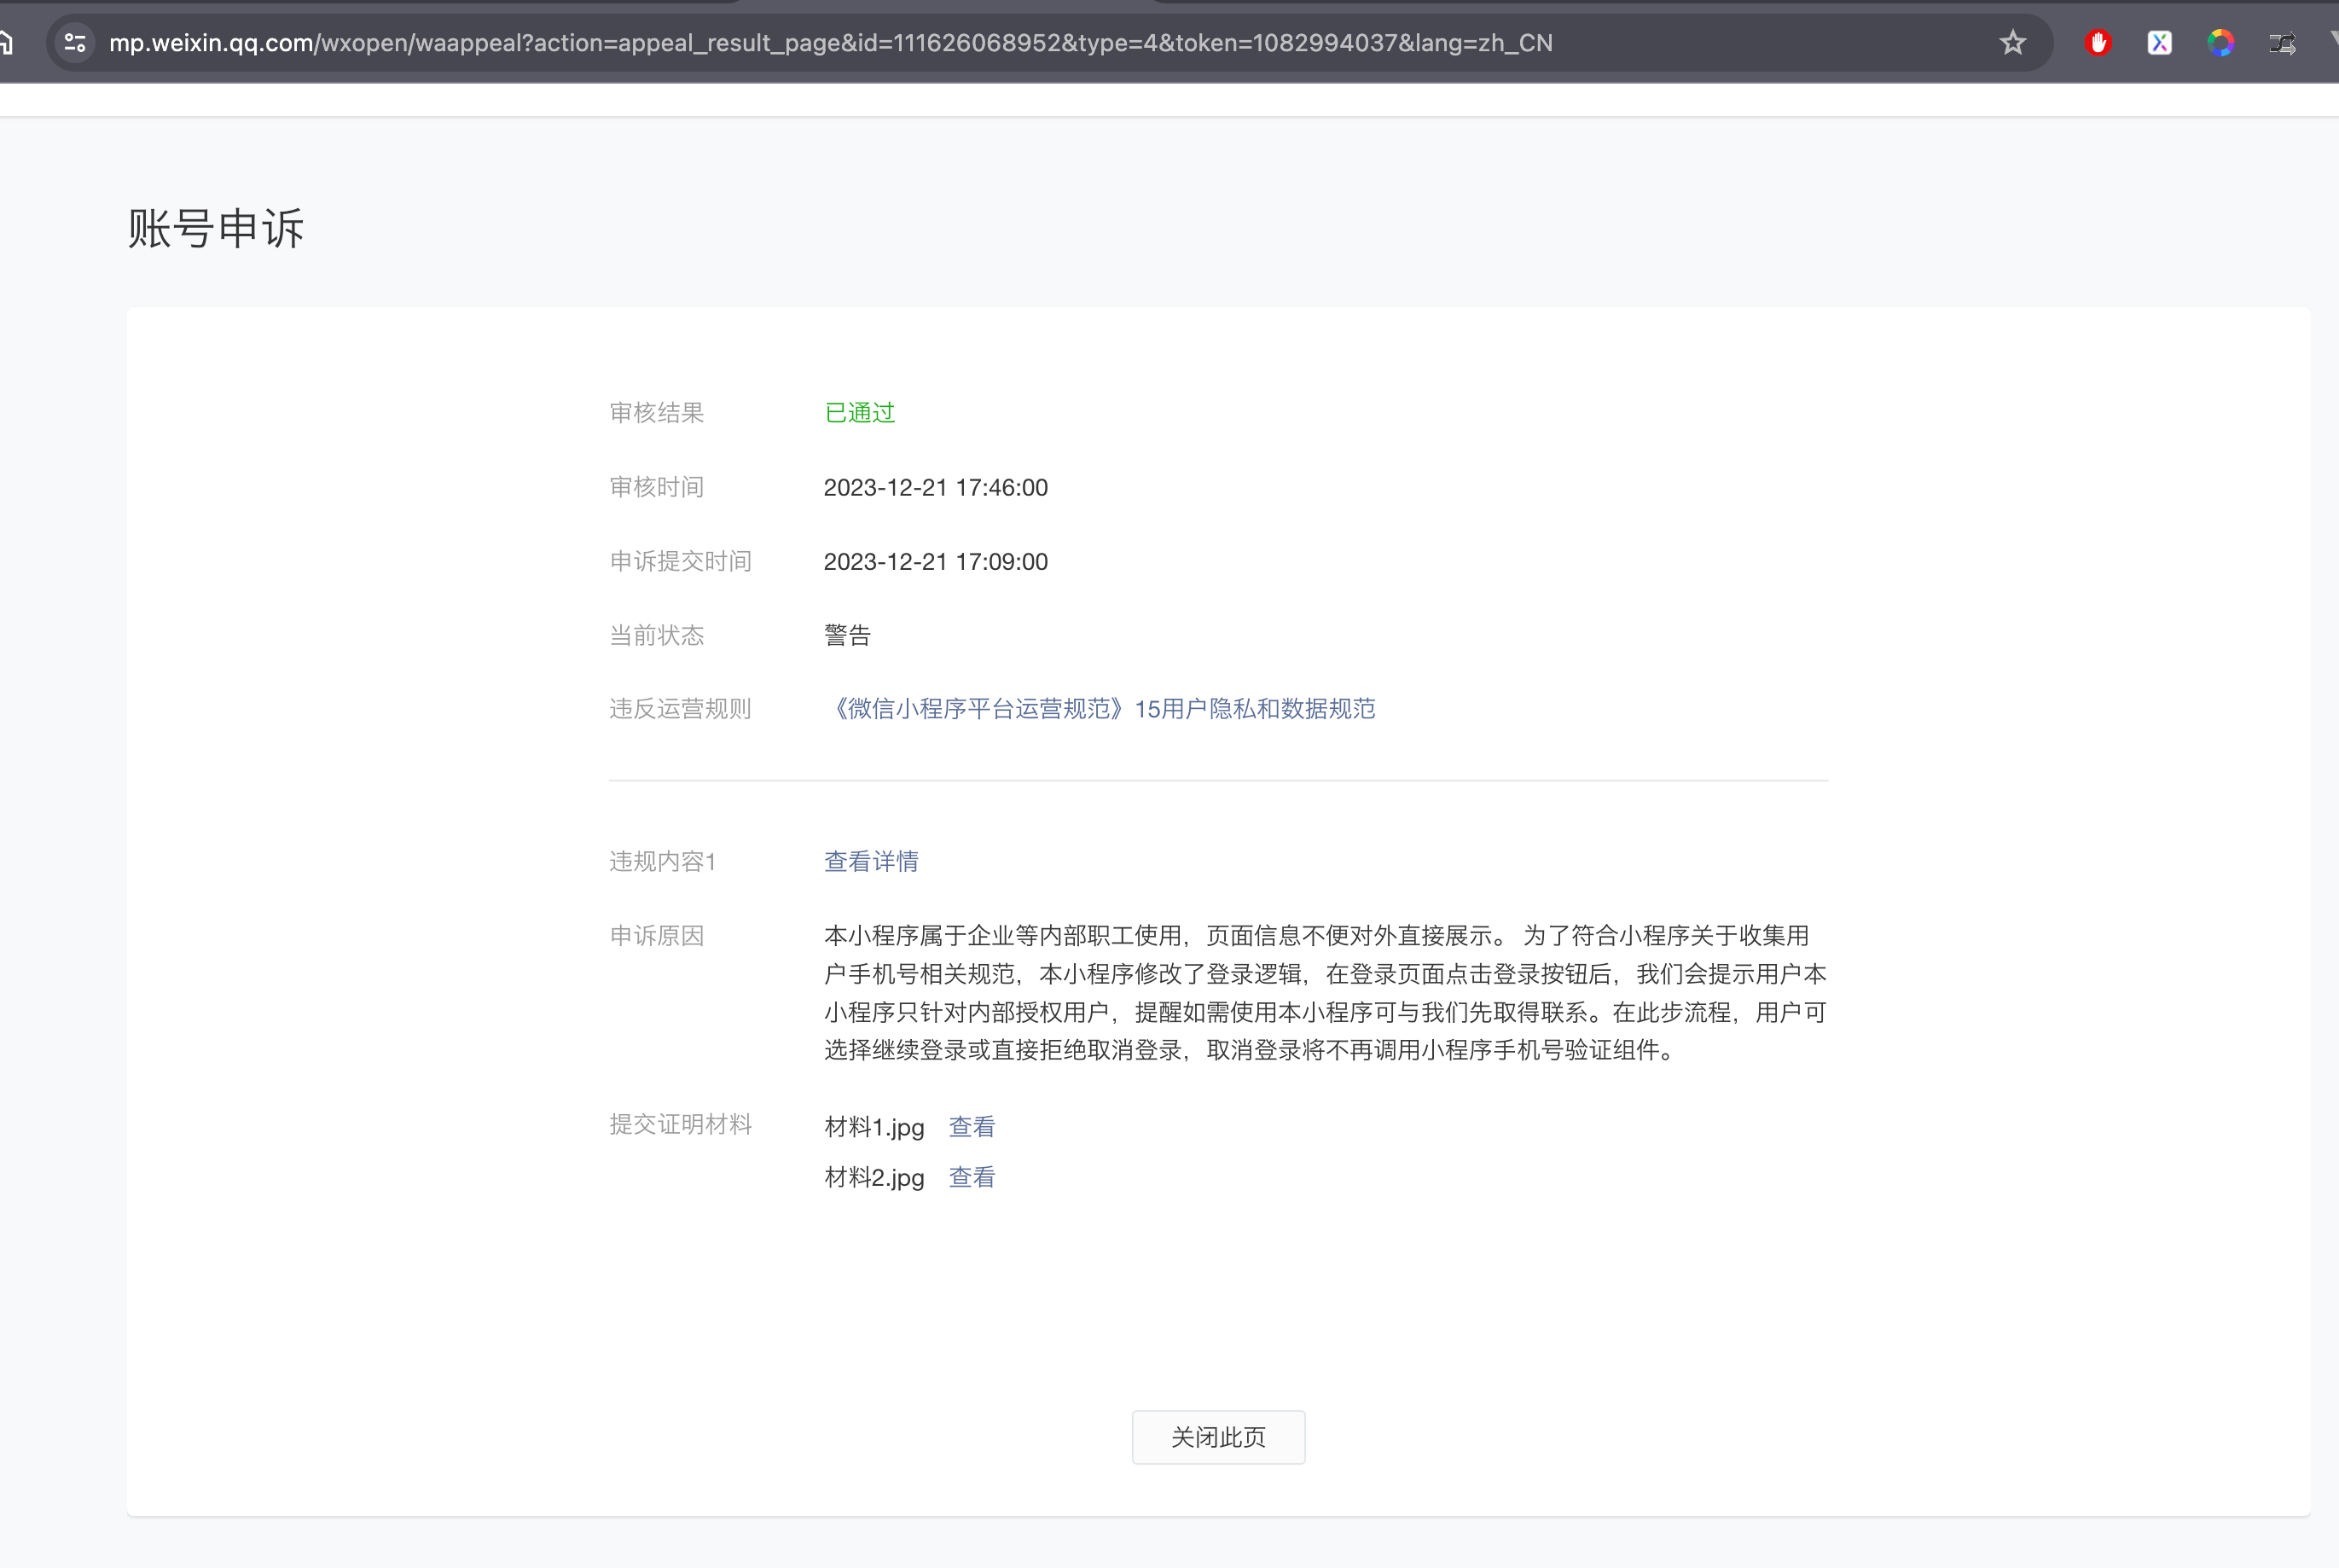Screen dimensions: 2339x1568
Task: Click the green 已通过 result text
Action: click(859, 413)
